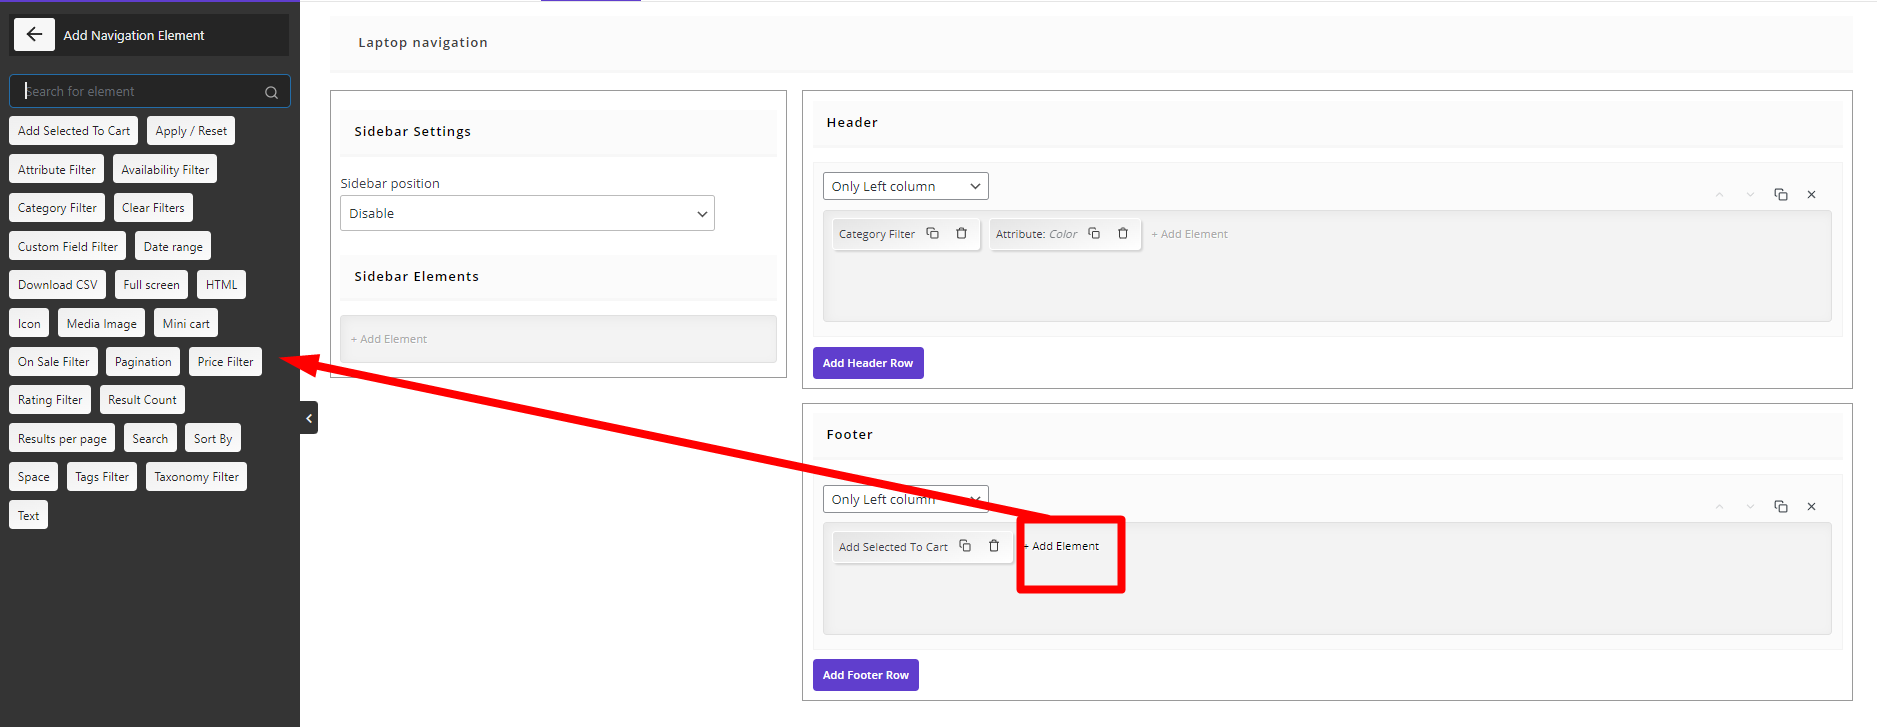Select the Space element
Screen dimensions: 1877x727
33,477
